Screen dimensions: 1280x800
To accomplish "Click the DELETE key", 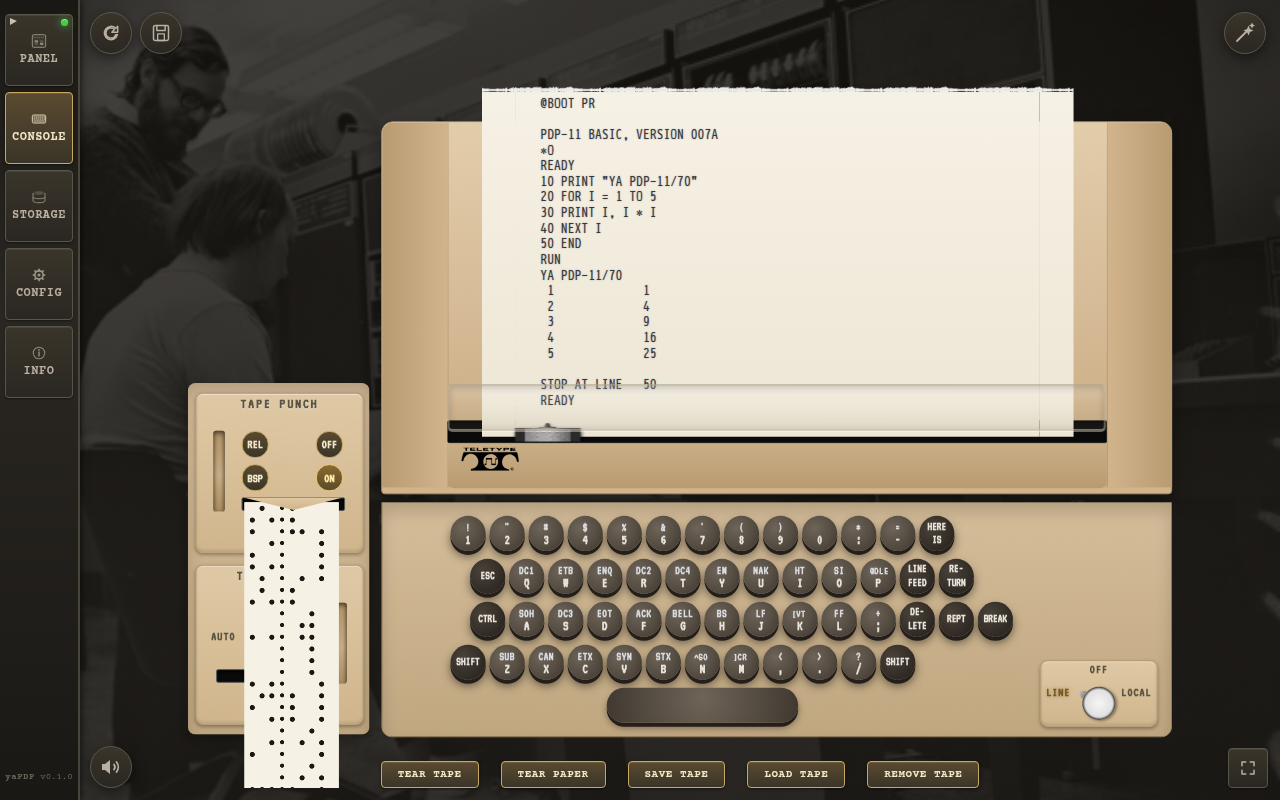I will pos(917,620).
